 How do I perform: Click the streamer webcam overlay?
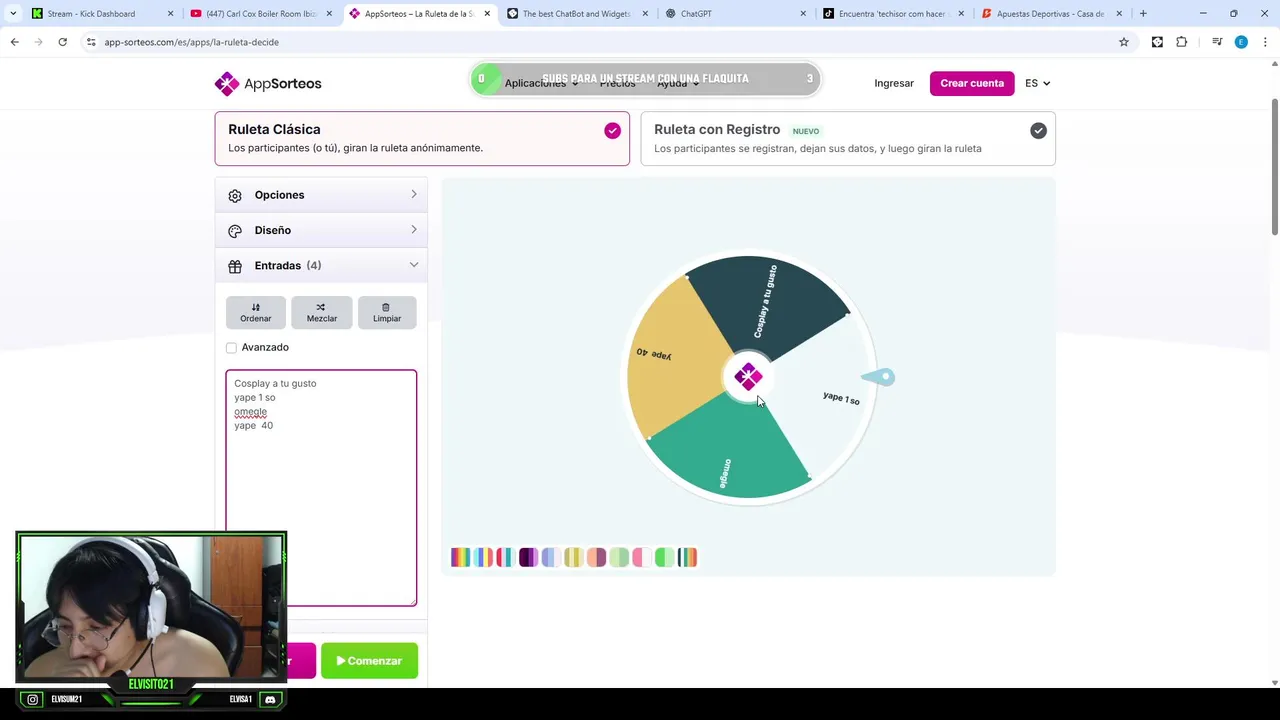(151, 606)
